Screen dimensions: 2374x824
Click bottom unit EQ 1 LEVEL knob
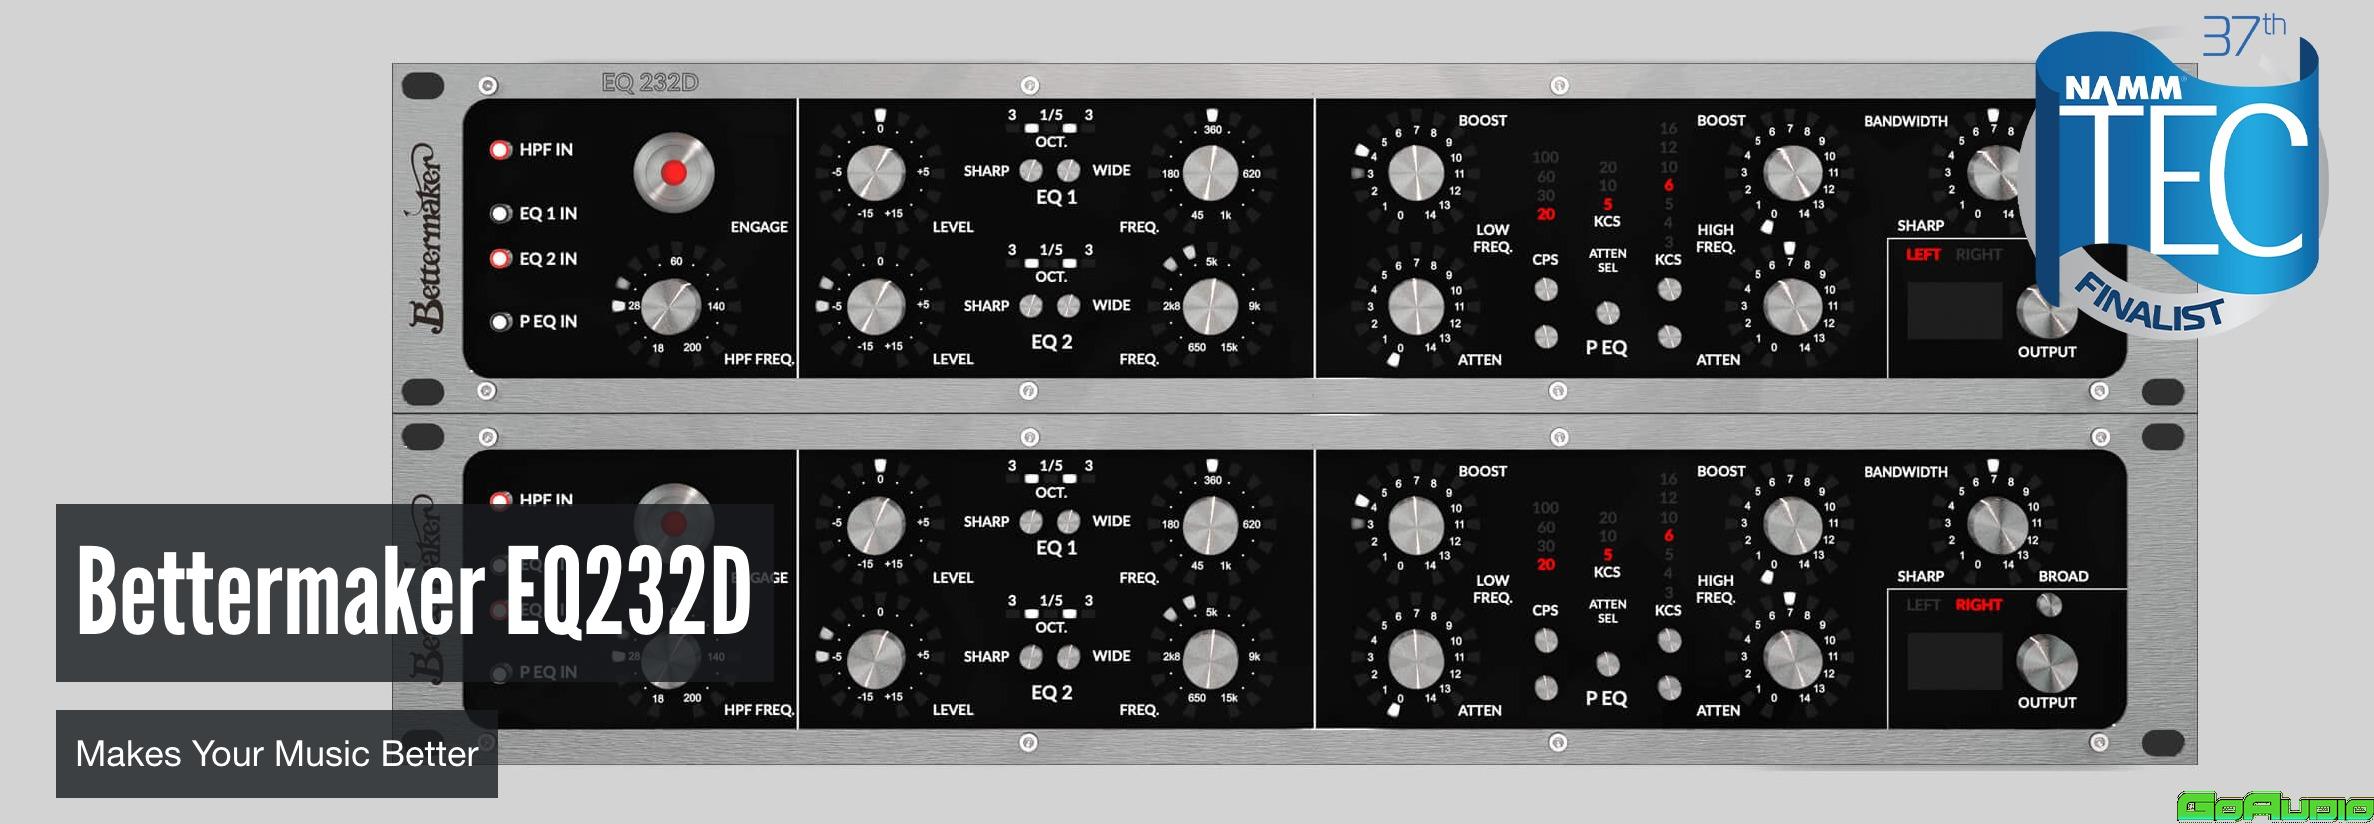pos(876,524)
